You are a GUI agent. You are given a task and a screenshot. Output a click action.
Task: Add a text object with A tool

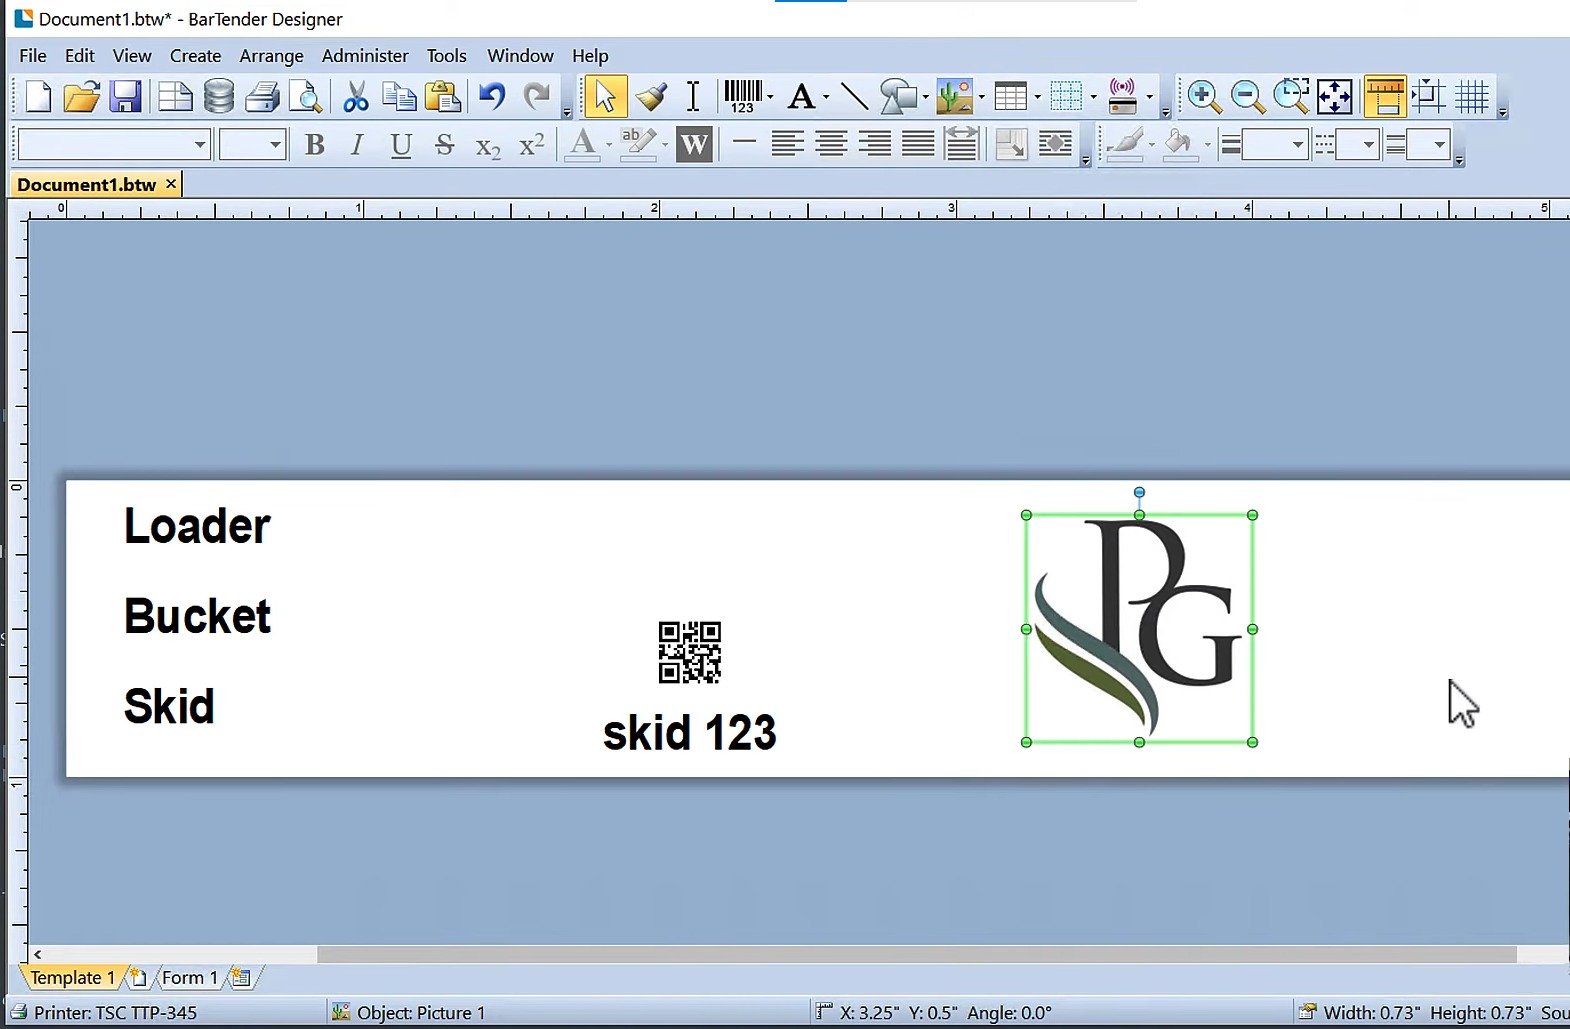pyautogui.click(x=801, y=97)
